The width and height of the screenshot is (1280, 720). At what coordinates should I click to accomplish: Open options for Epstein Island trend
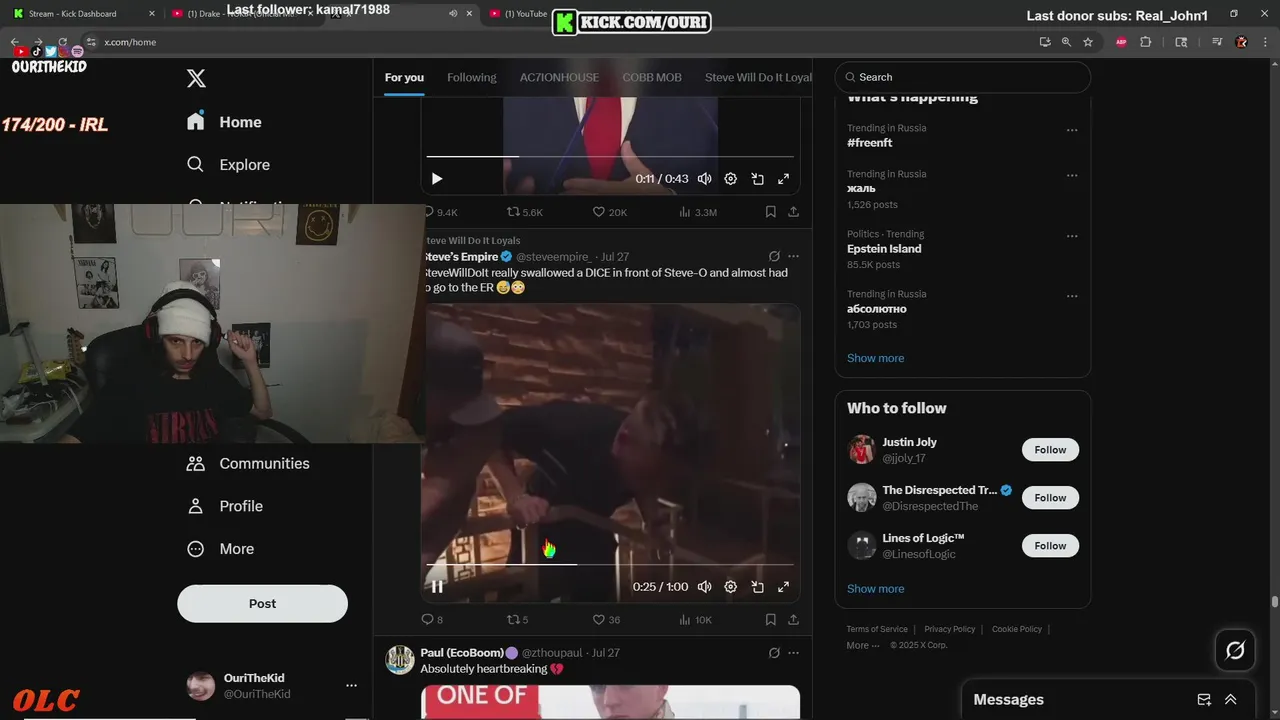(1072, 236)
